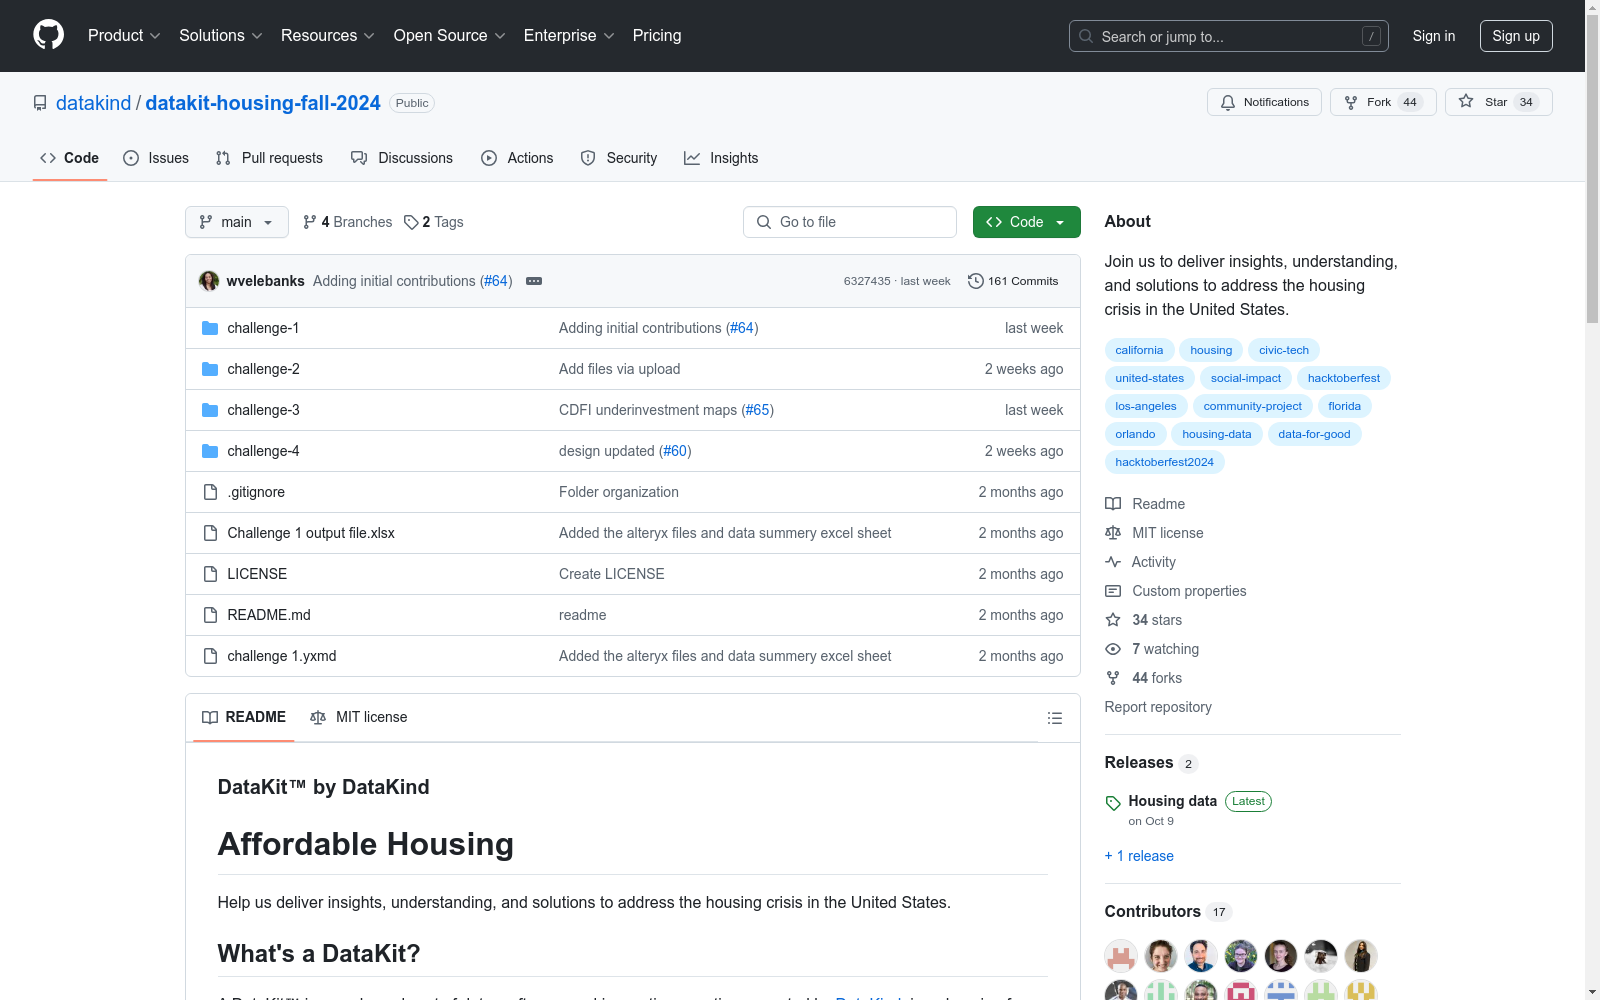Click wvelebanks avatar in commit bar
Image resolution: width=1600 pixels, height=1000 pixels.
(209, 281)
